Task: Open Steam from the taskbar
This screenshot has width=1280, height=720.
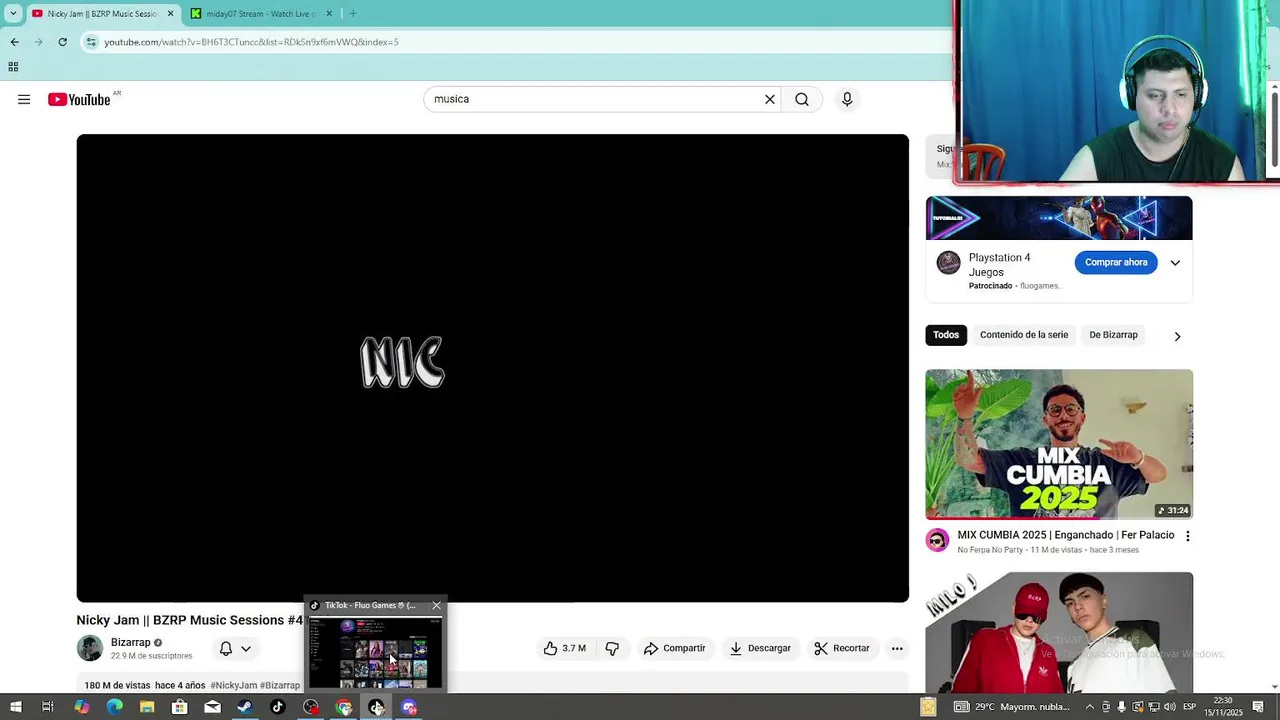Action: pos(245,707)
